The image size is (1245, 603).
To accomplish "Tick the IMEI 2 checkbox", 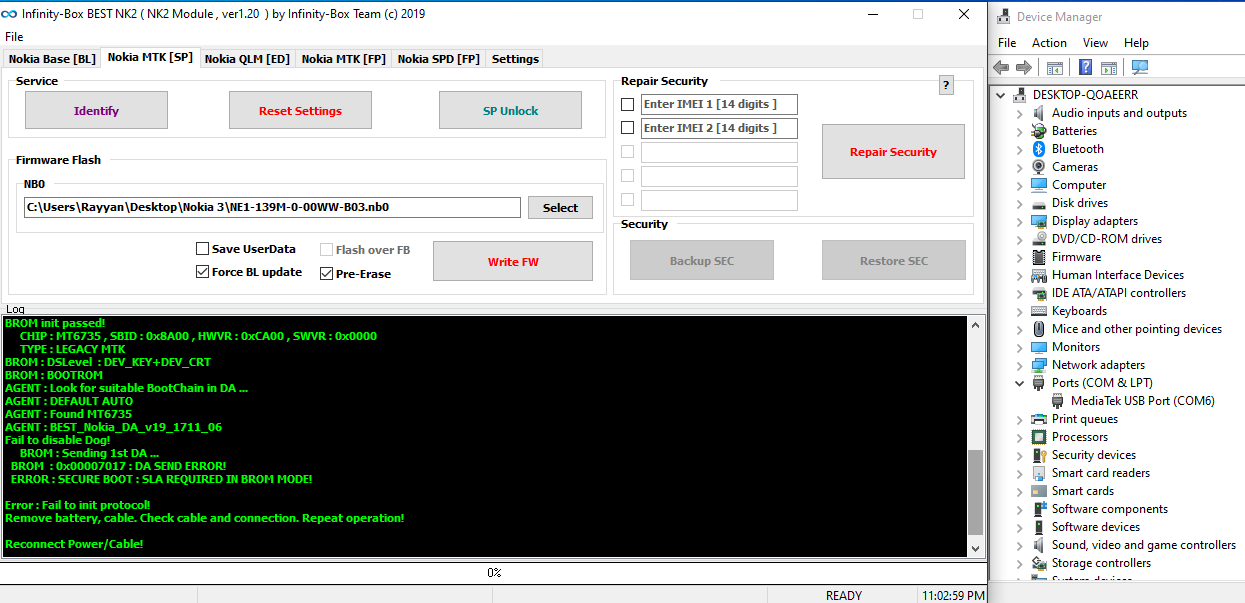I will (x=628, y=128).
